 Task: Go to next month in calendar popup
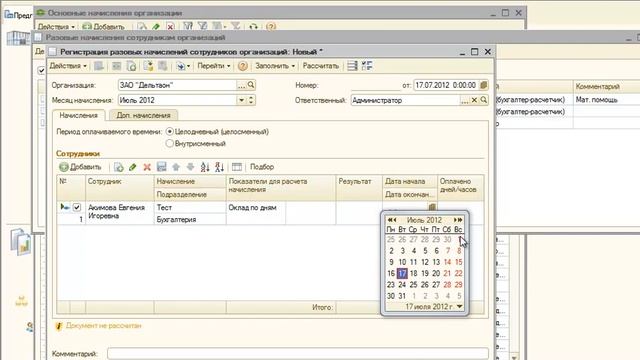[456, 220]
